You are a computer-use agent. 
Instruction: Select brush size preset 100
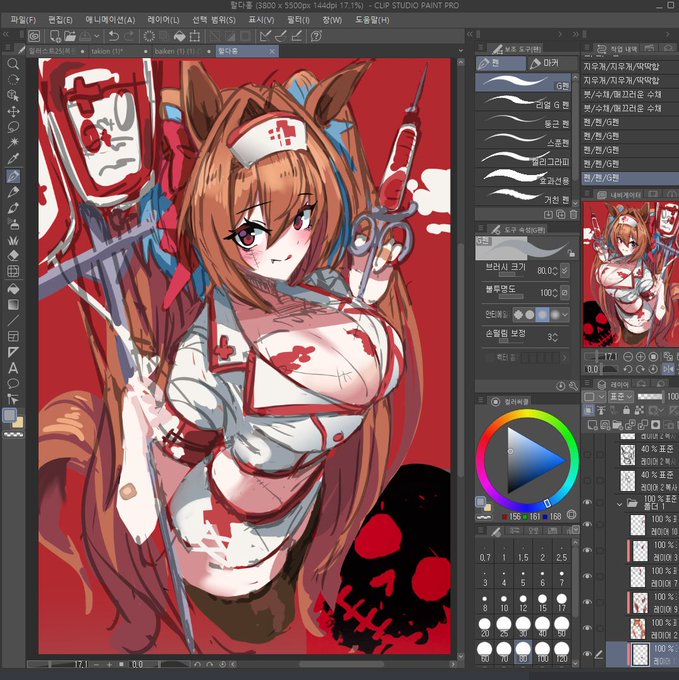pyautogui.click(x=542, y=652)
